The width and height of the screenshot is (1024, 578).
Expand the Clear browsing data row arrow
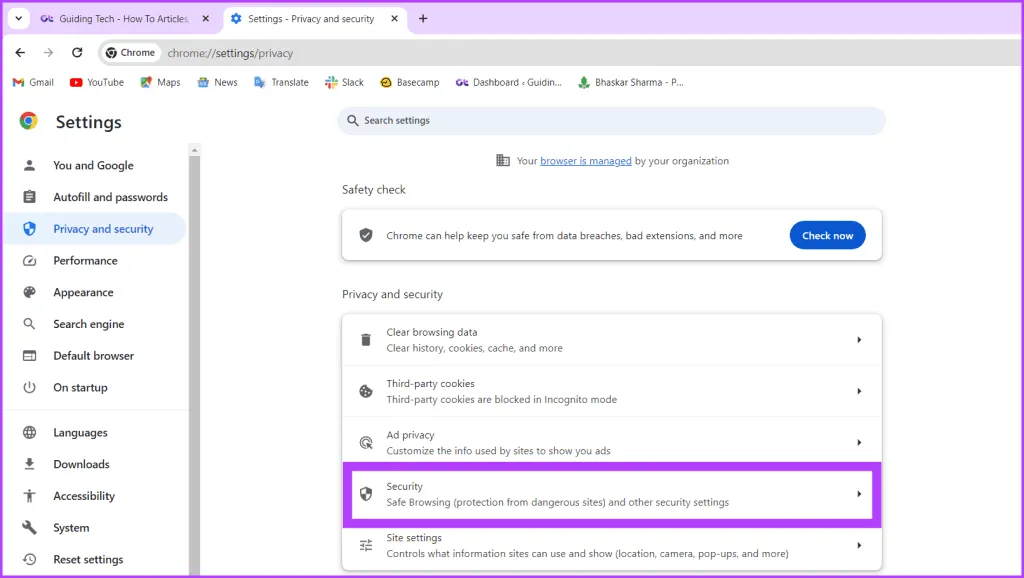(x=859, y=340)
